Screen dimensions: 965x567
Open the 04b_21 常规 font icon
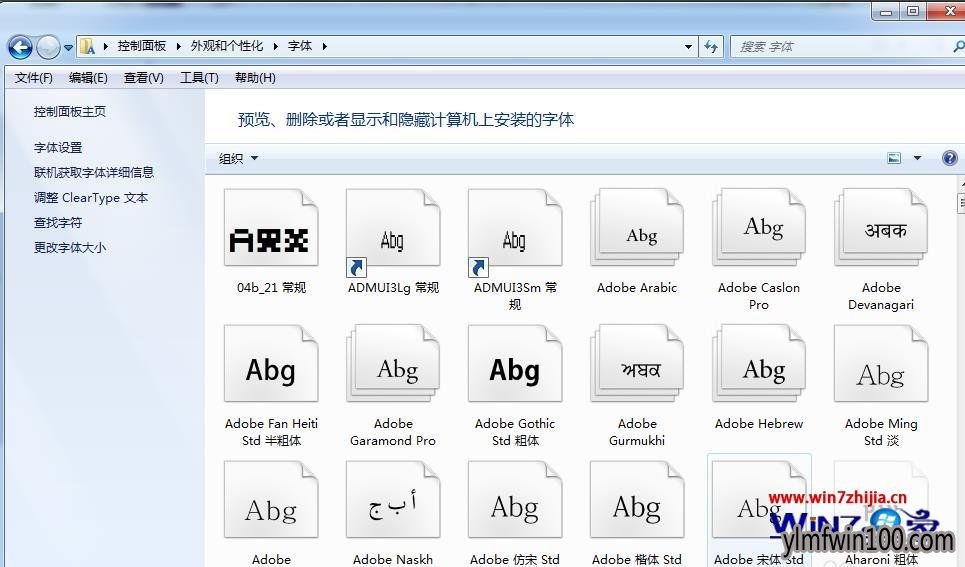(271, 228)
